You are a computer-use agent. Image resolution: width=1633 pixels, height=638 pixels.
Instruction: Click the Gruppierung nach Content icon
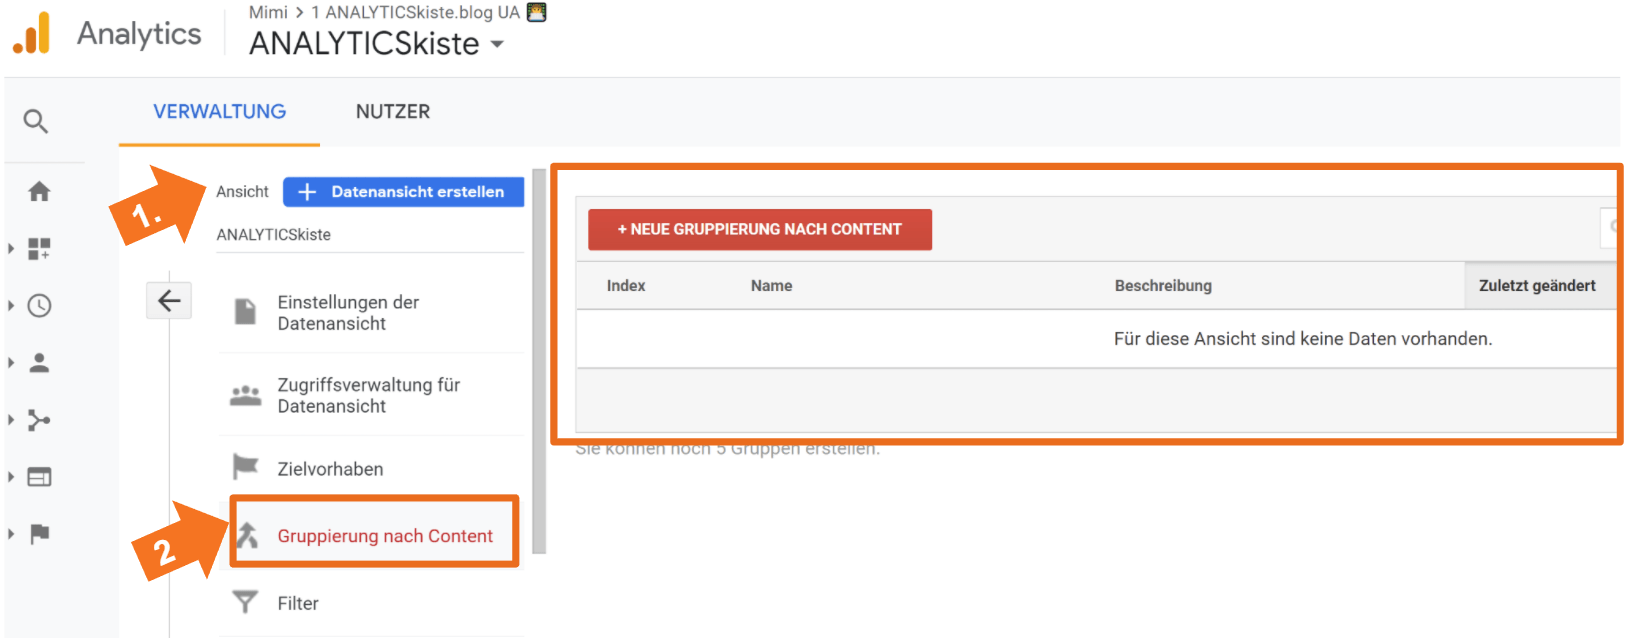tap(248, 535)
